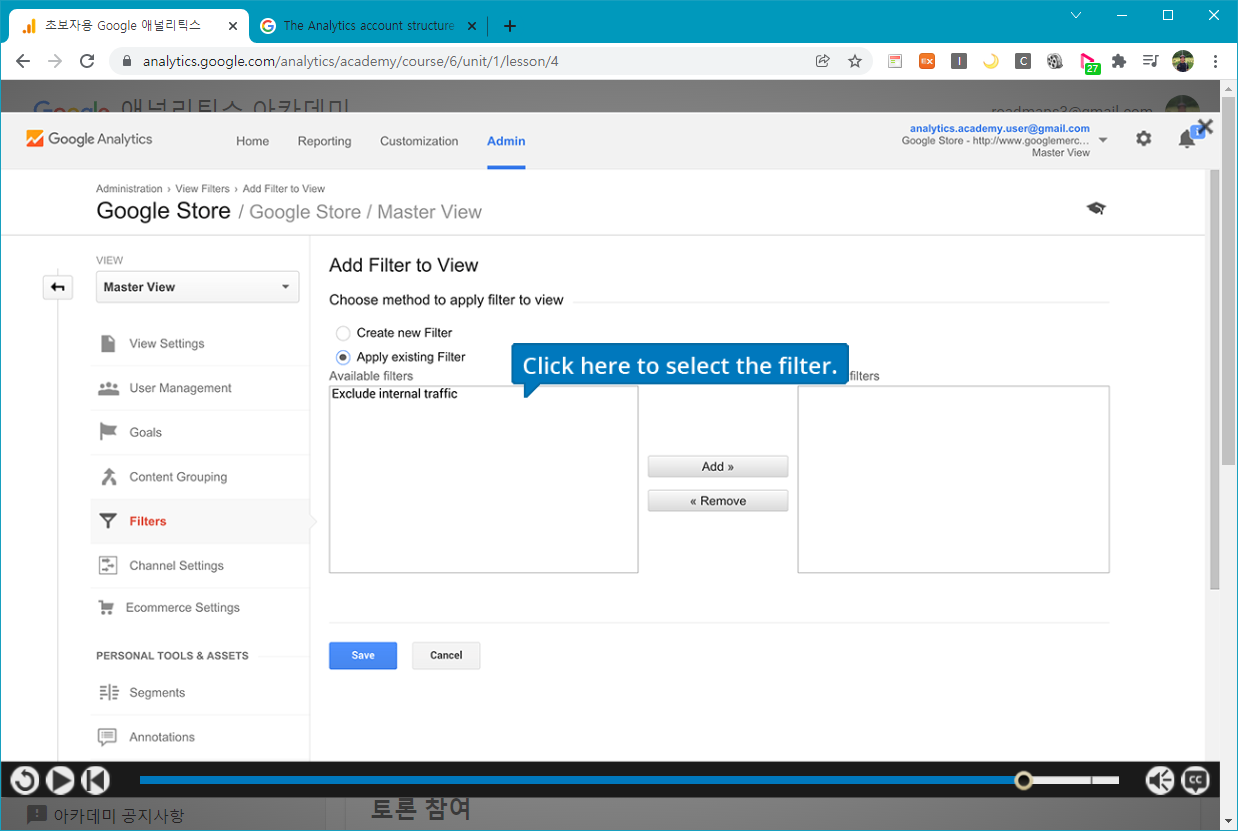
Task: Click the User Management people icon
Action: pos(108,388)
